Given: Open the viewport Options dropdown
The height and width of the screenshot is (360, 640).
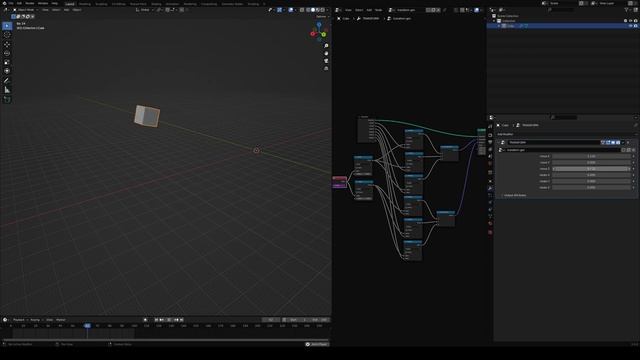Looking at the screenshot, I should pos(322,16).
